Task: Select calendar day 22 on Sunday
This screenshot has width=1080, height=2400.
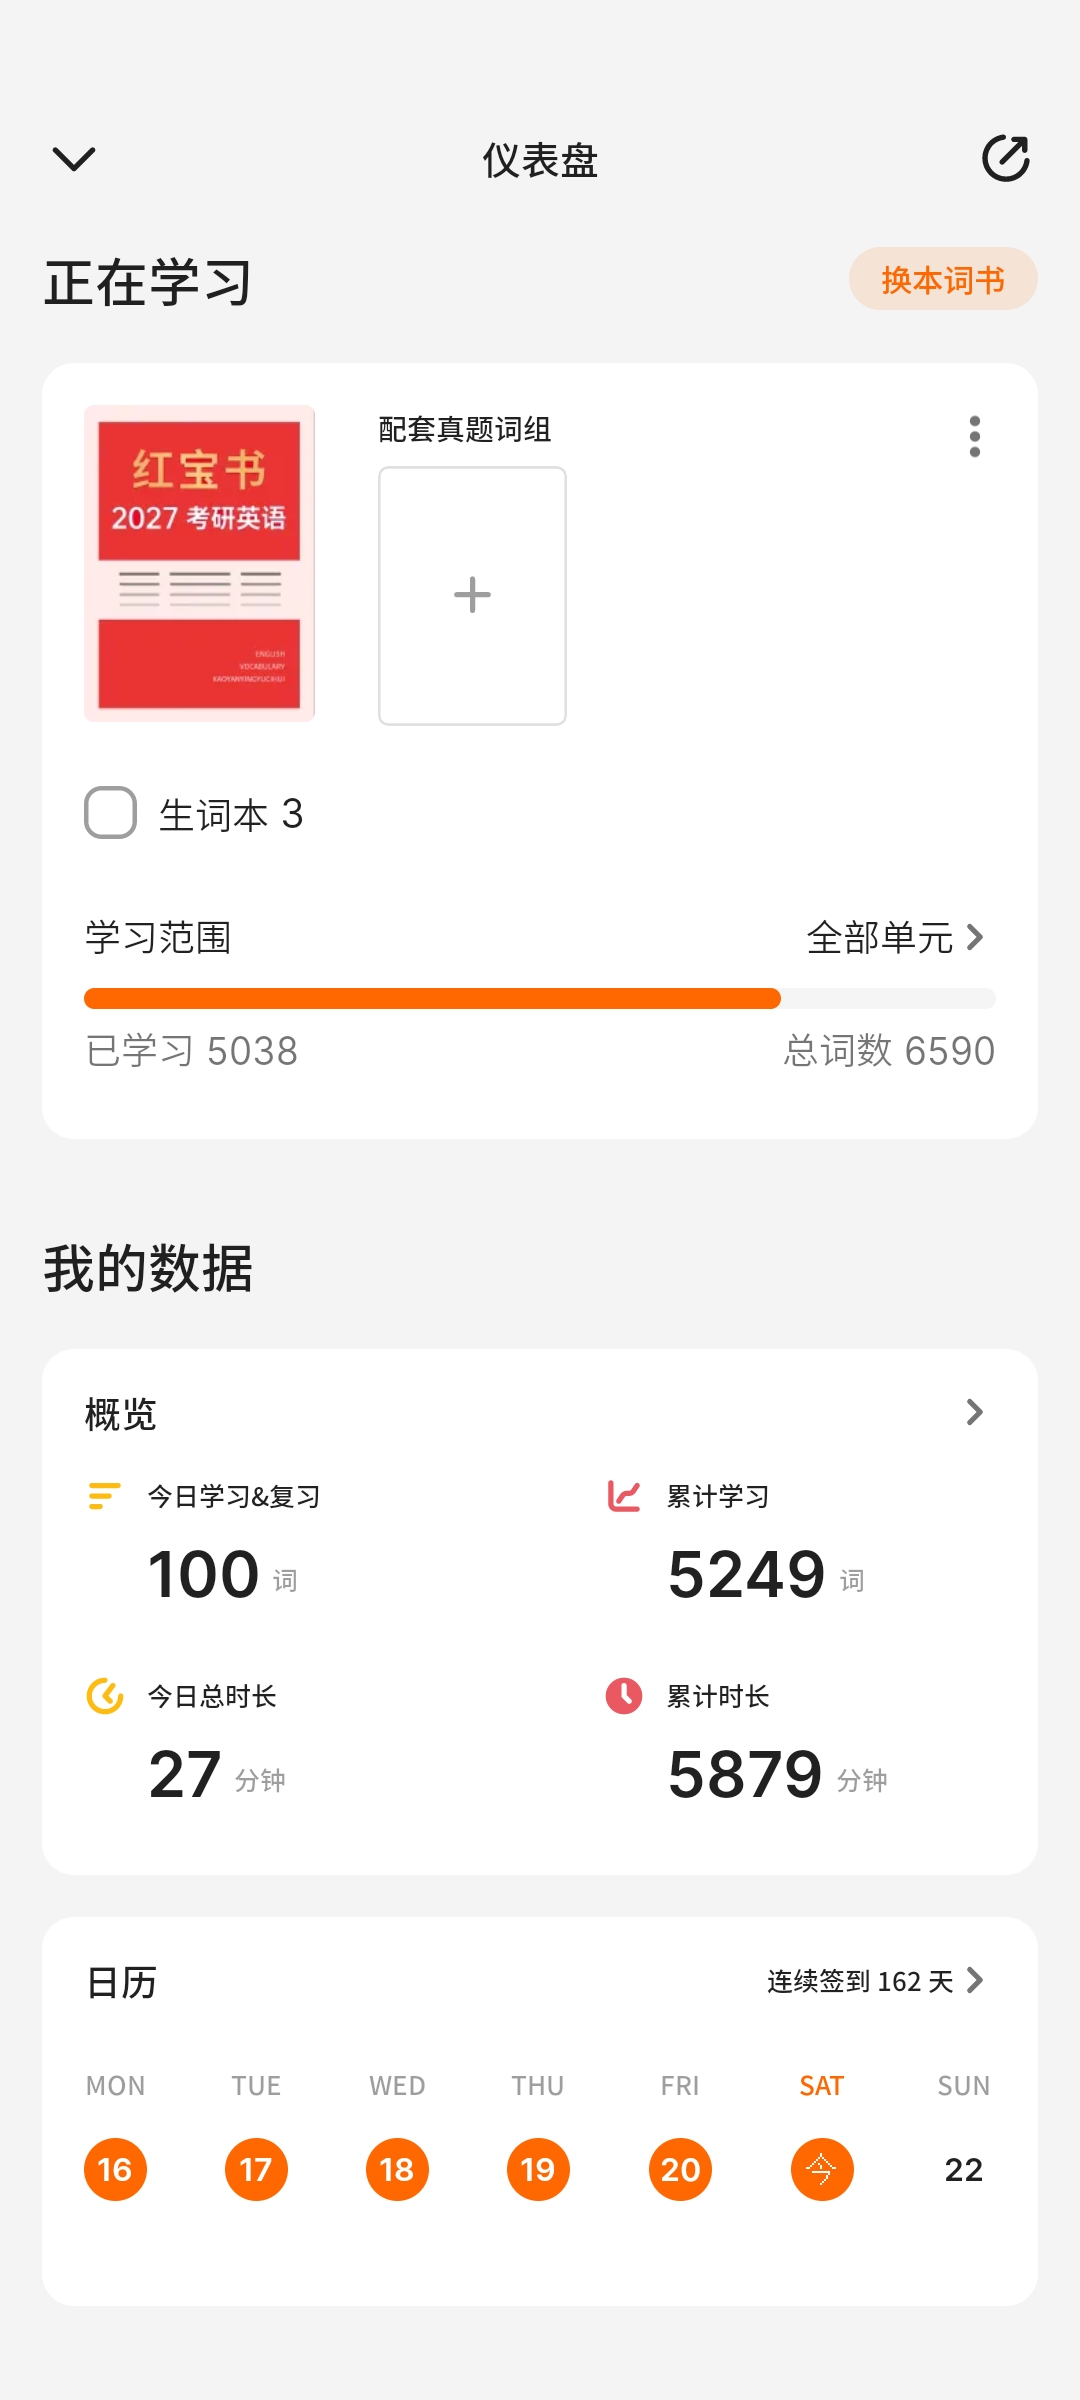Action: tap(963, 2169)
